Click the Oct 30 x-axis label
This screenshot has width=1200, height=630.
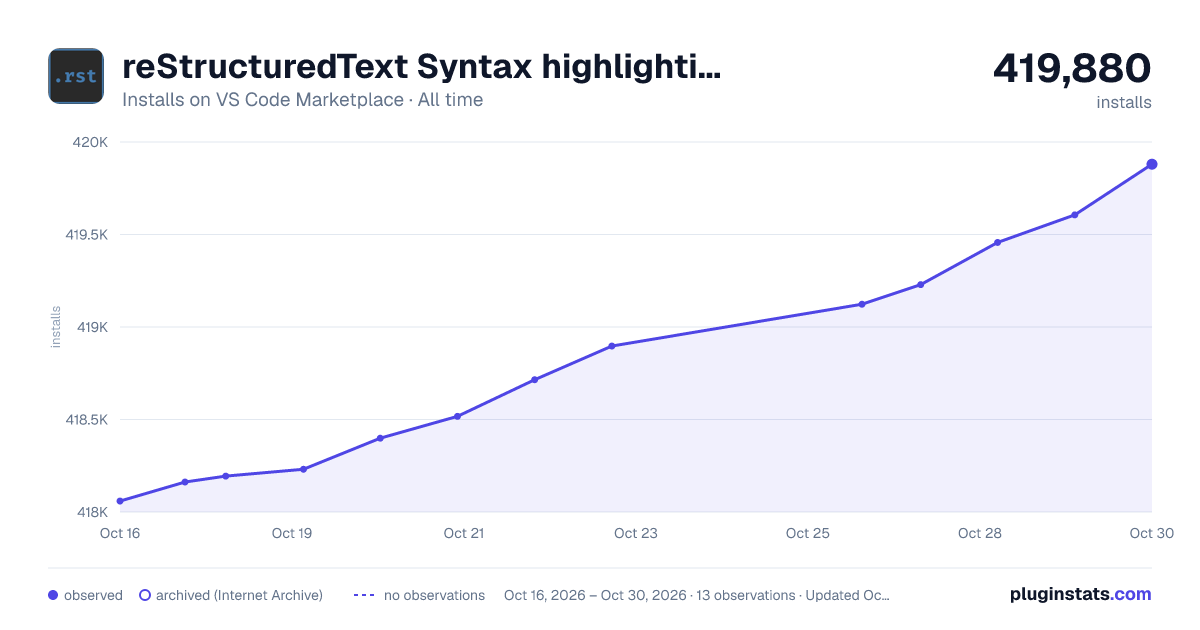(1151, 533)
